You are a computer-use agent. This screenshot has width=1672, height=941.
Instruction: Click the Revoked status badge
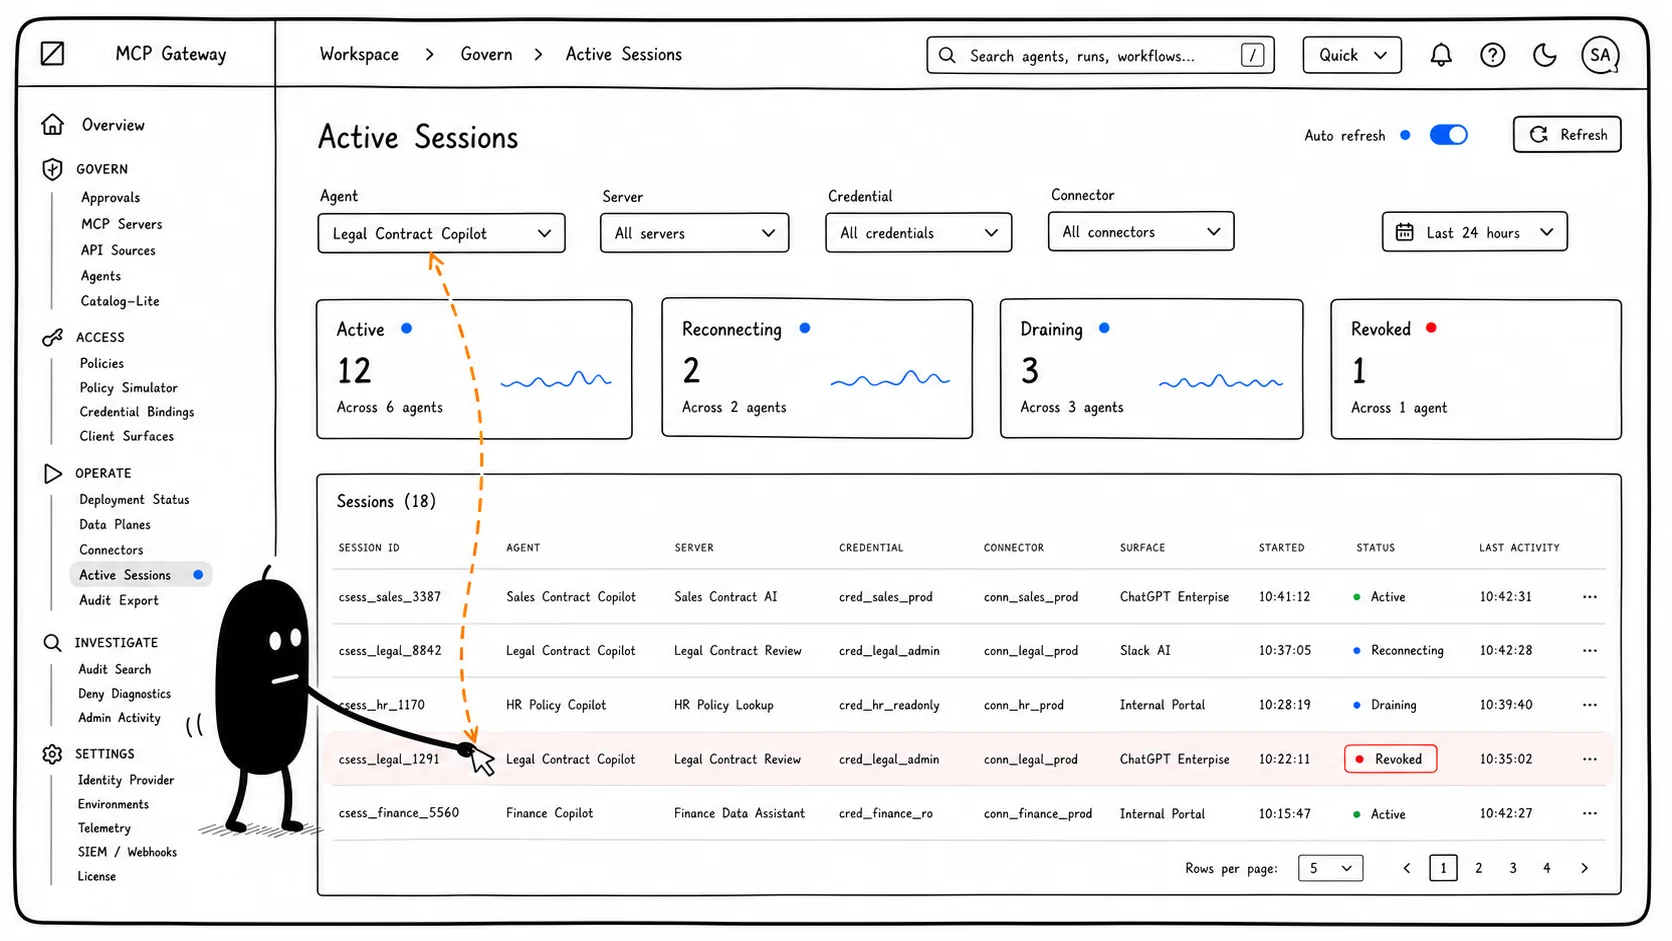coord(1390,759)
